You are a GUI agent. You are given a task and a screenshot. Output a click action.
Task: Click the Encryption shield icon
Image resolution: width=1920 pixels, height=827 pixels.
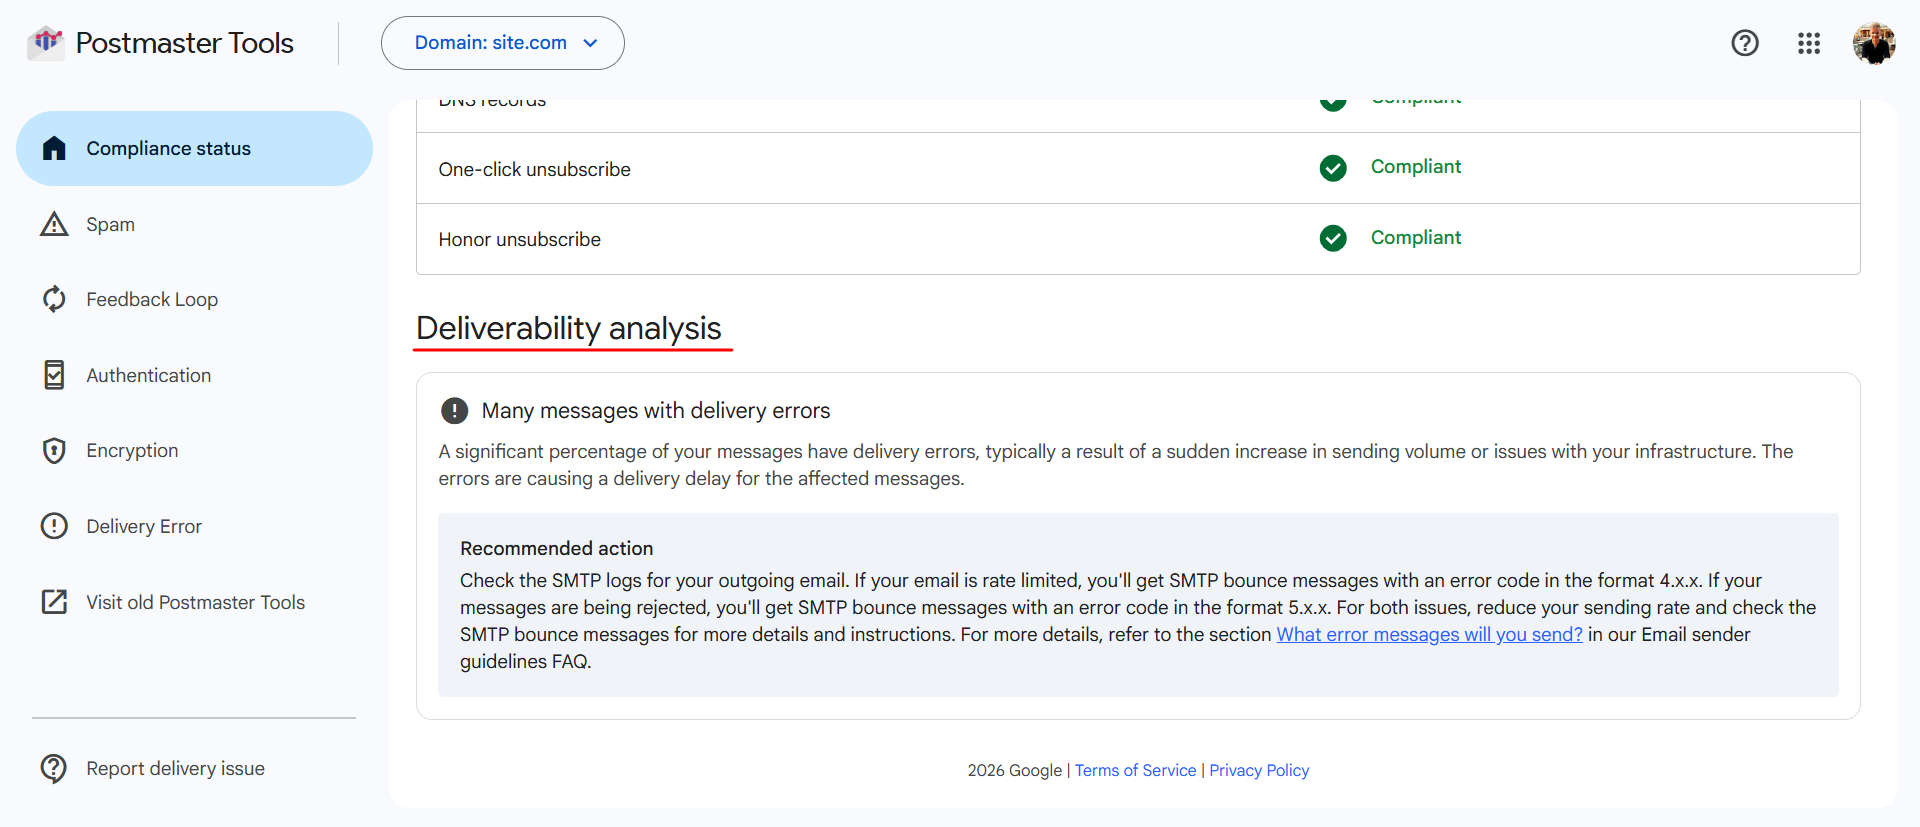(x=54, y=451)
